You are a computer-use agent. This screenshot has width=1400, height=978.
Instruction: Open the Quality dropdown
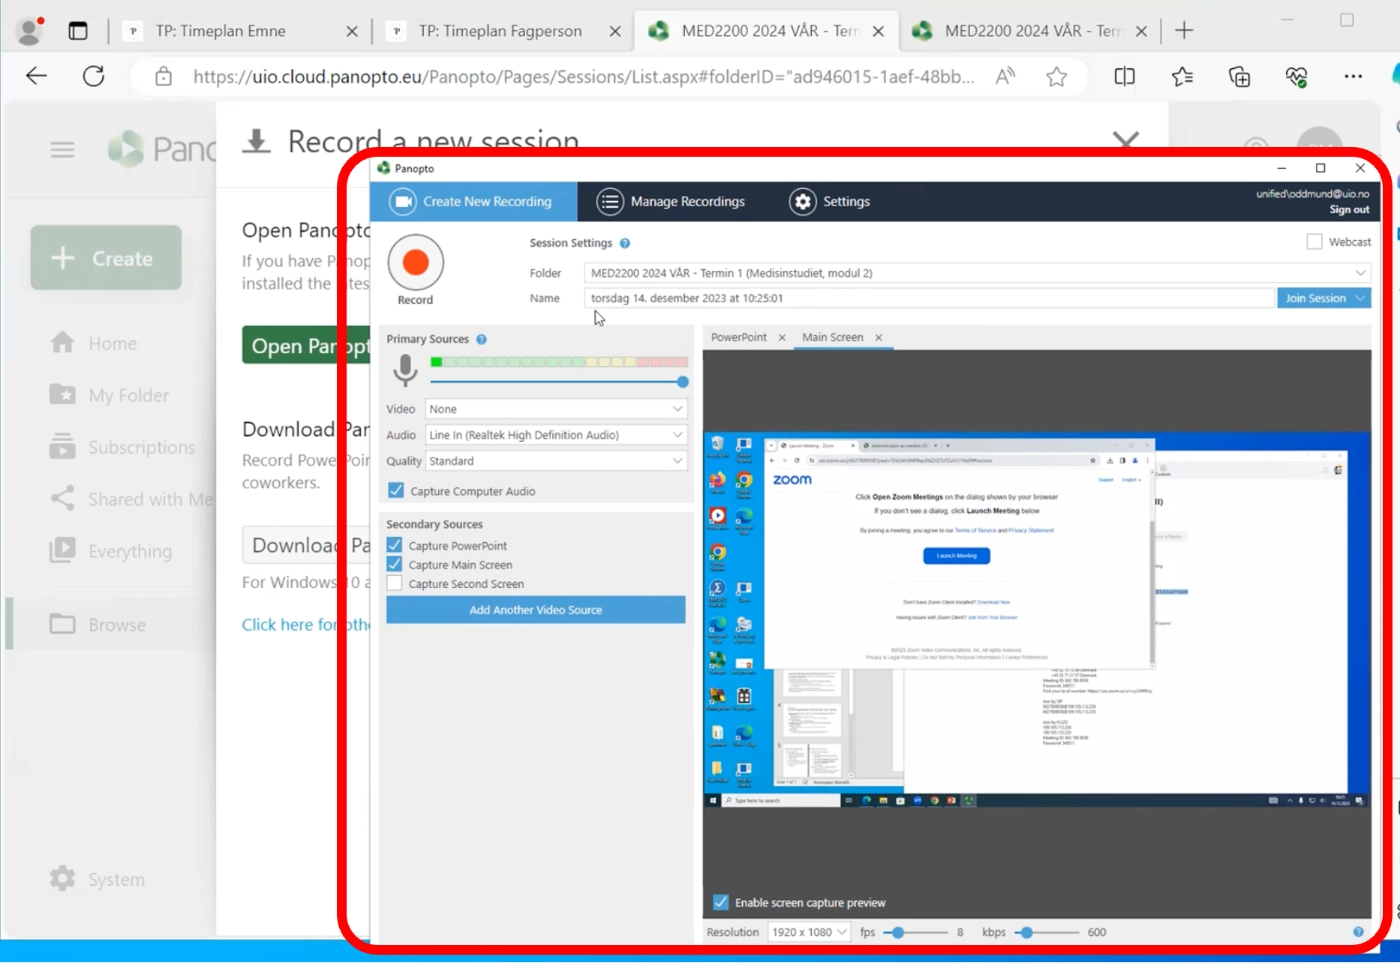tap(556, 461)
